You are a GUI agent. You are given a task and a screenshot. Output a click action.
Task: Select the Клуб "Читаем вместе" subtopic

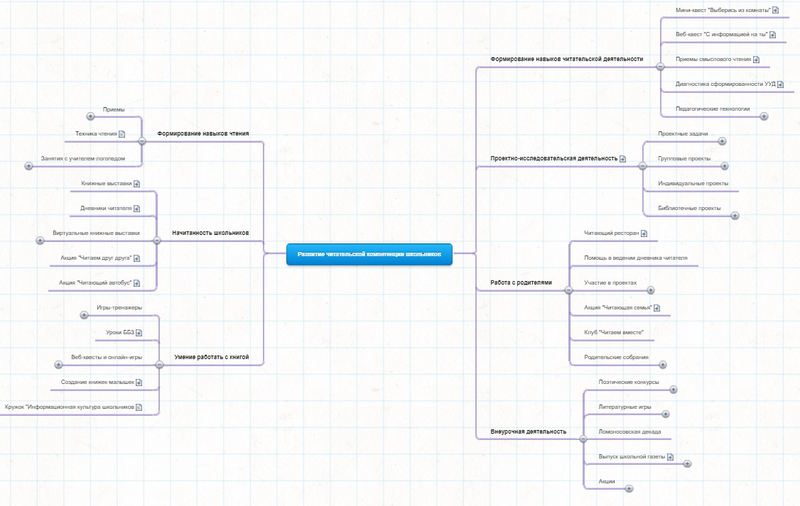[614, 333]
